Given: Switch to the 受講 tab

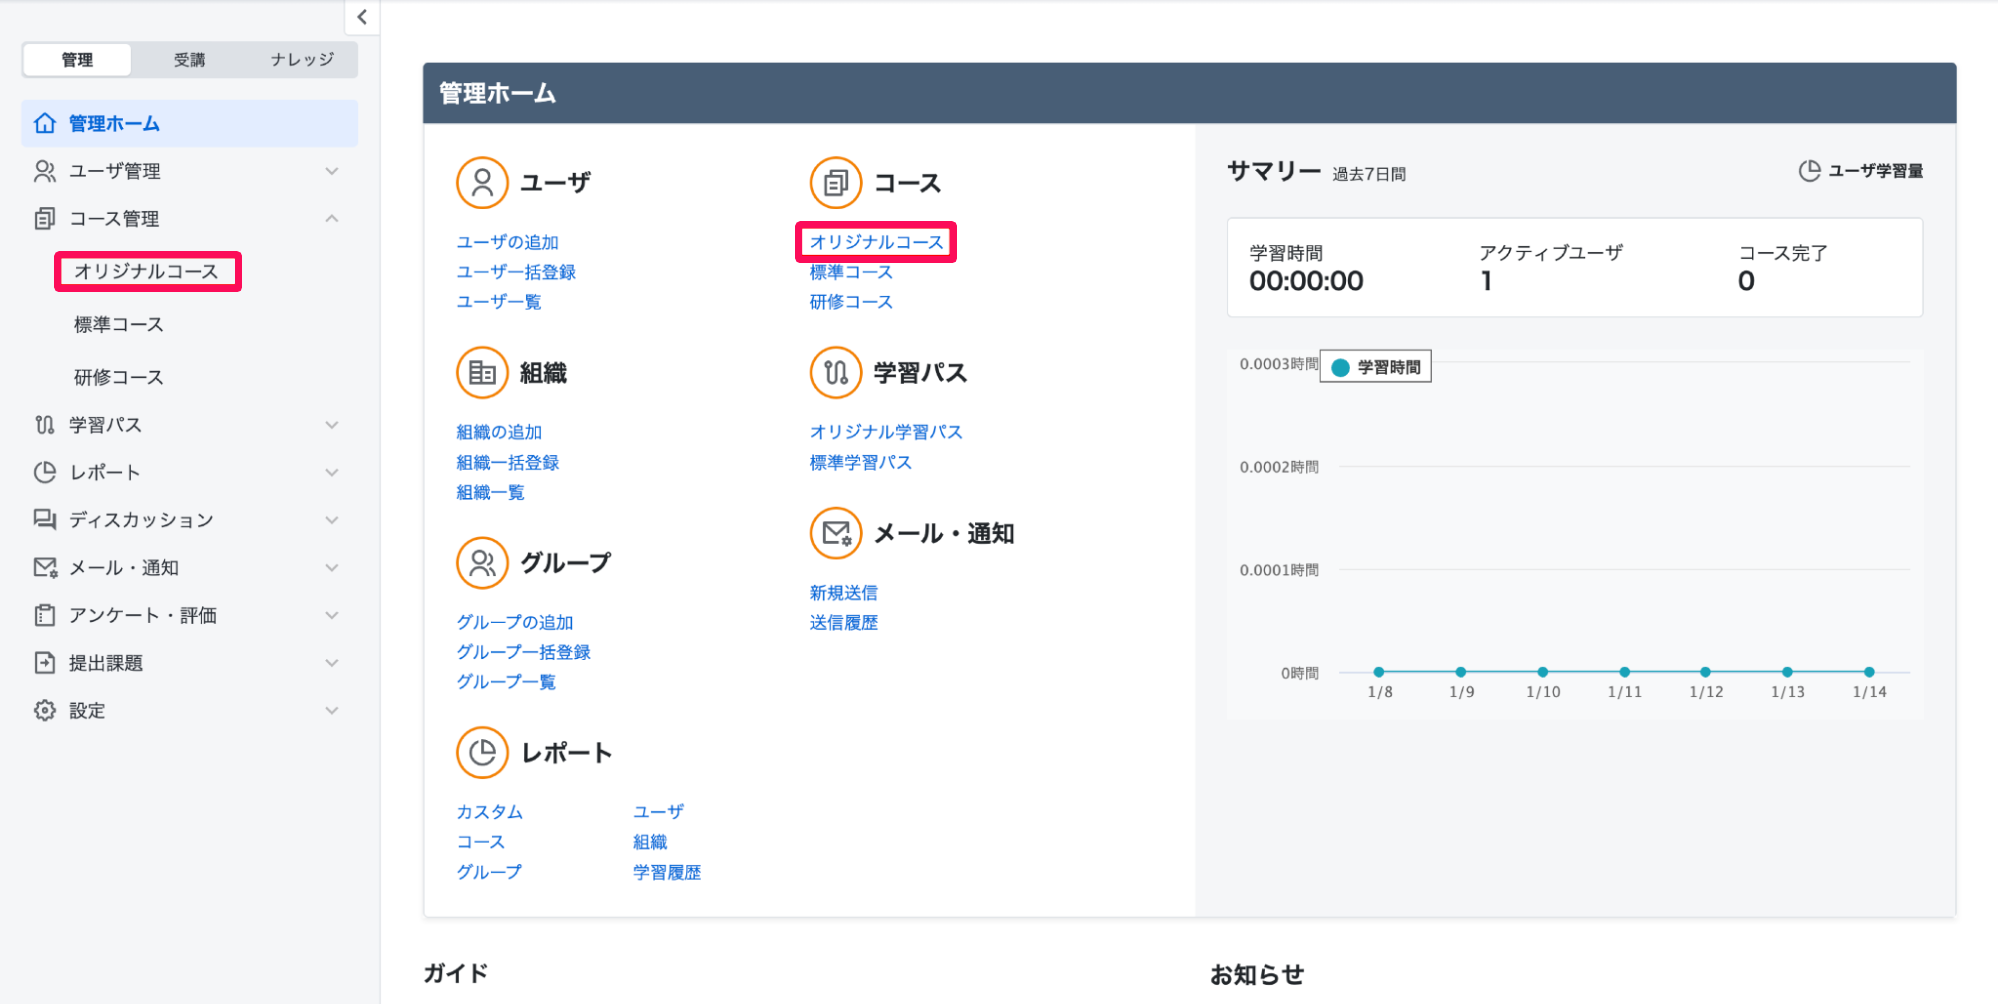Looking at the screenshot, I should click(189, 60).
